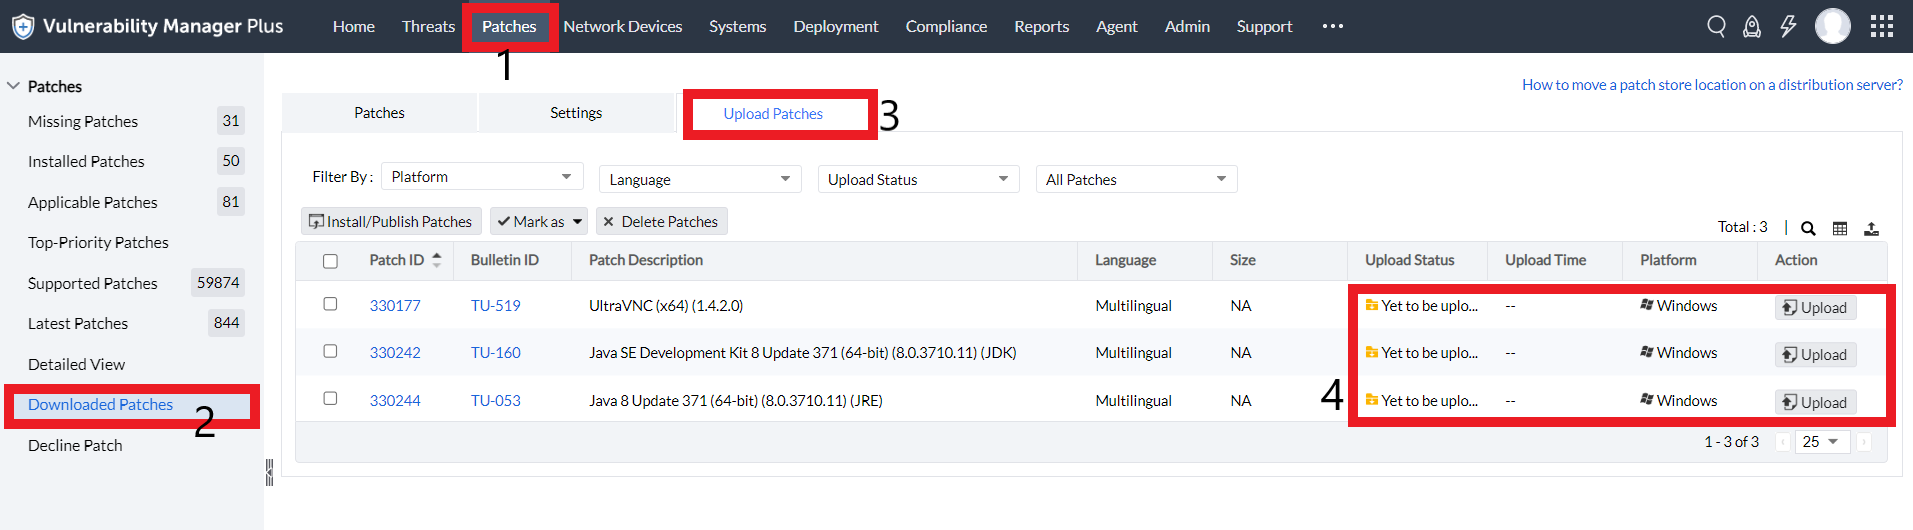Image resolution: width=1913 pixels, height=530 pixels.
Task: Go to the Home menu
Action: [x=354, y=26]
